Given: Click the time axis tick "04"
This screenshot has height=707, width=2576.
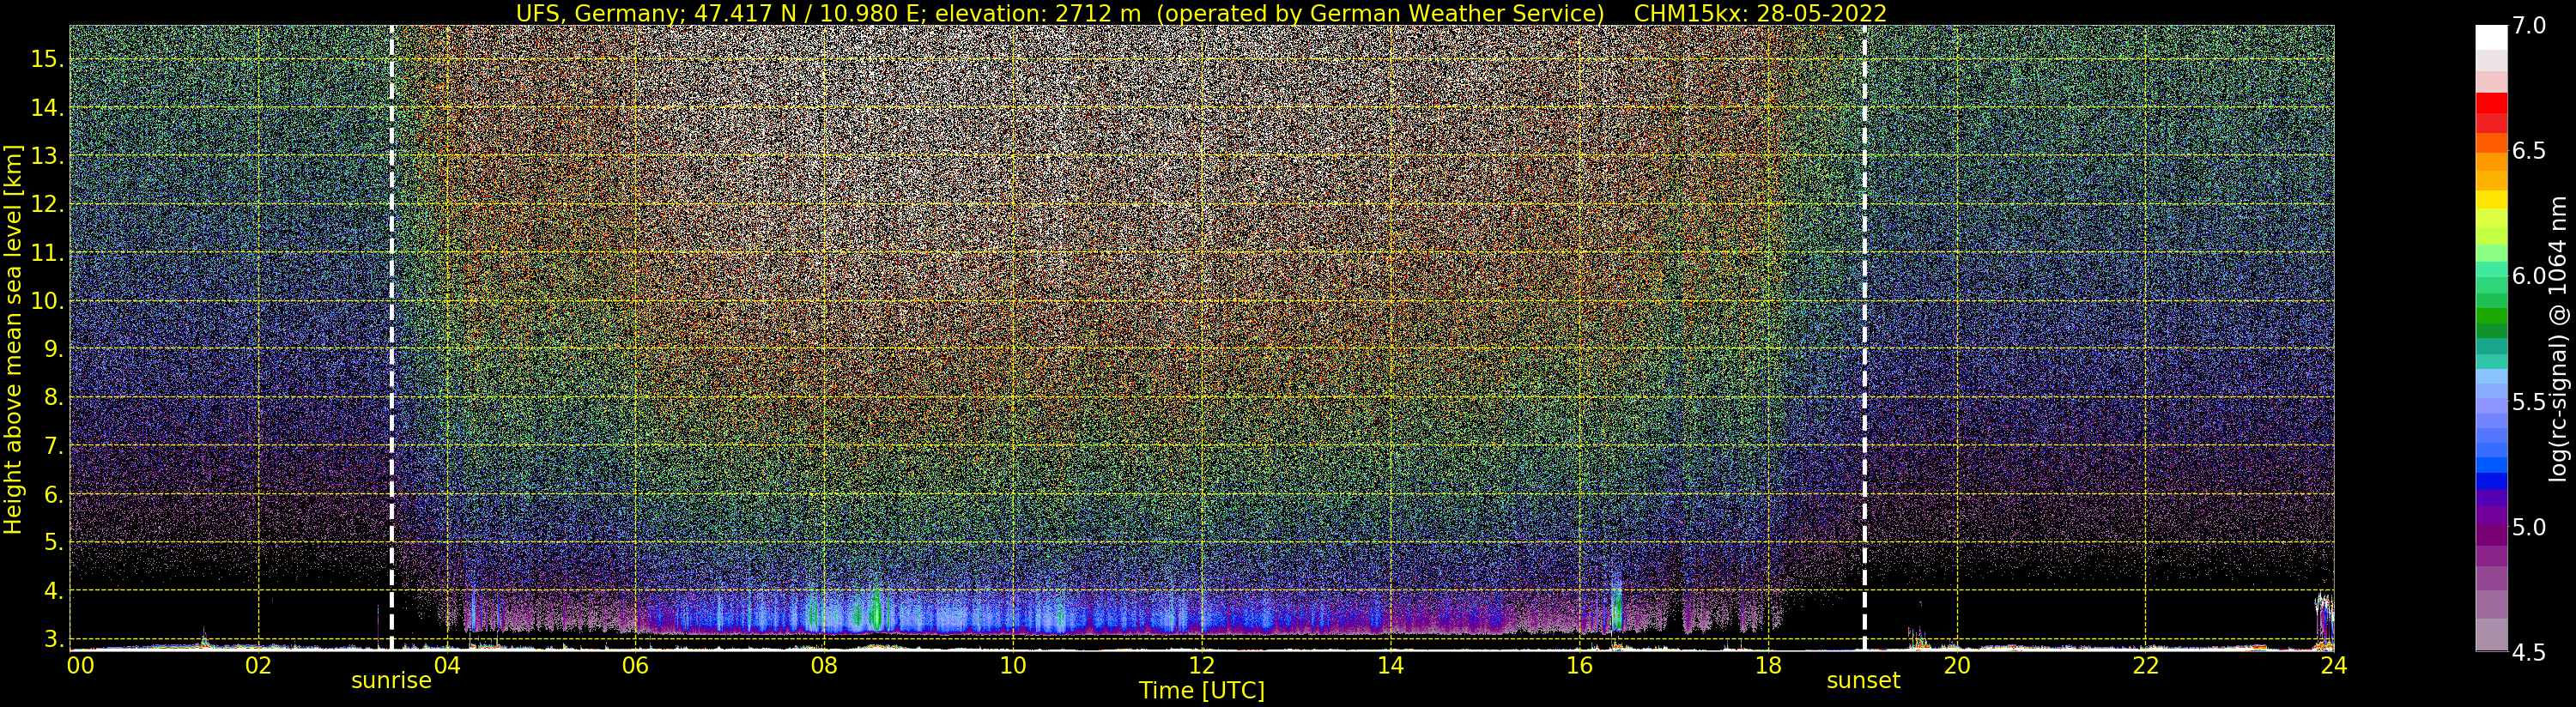Looking at the screenshot, I should point(447,666).
